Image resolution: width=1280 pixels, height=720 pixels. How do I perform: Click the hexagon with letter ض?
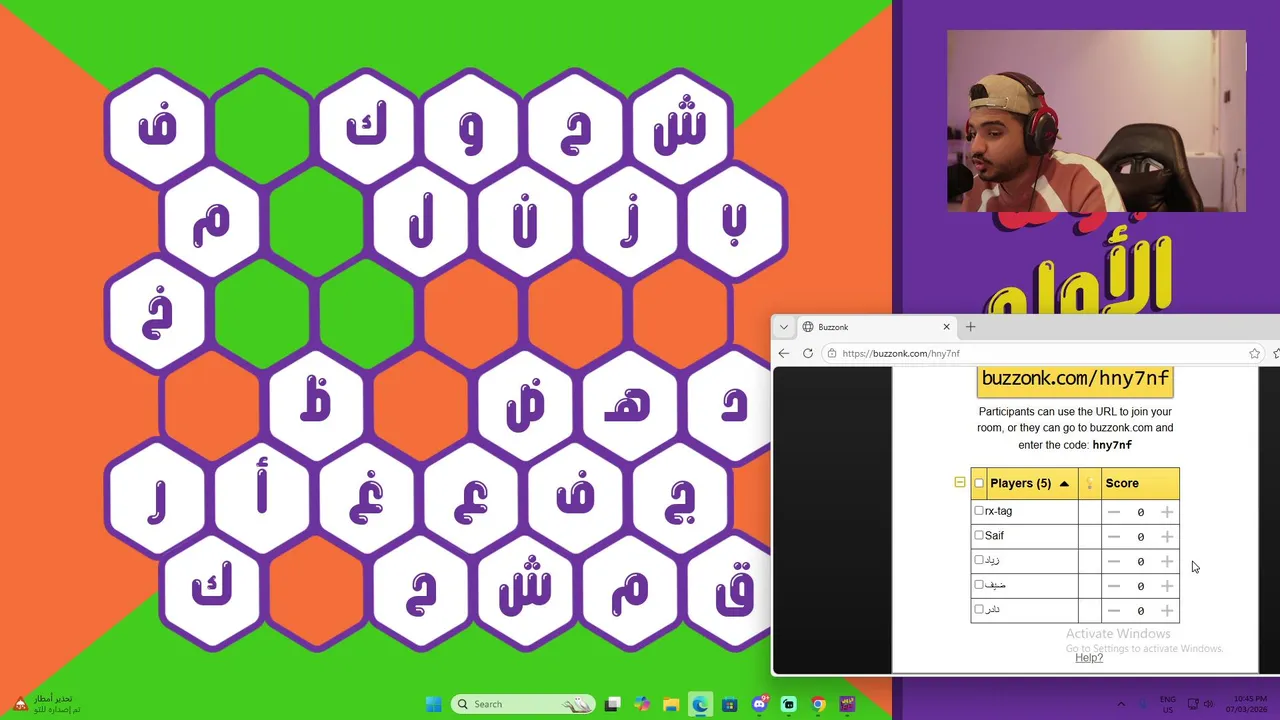526,408
